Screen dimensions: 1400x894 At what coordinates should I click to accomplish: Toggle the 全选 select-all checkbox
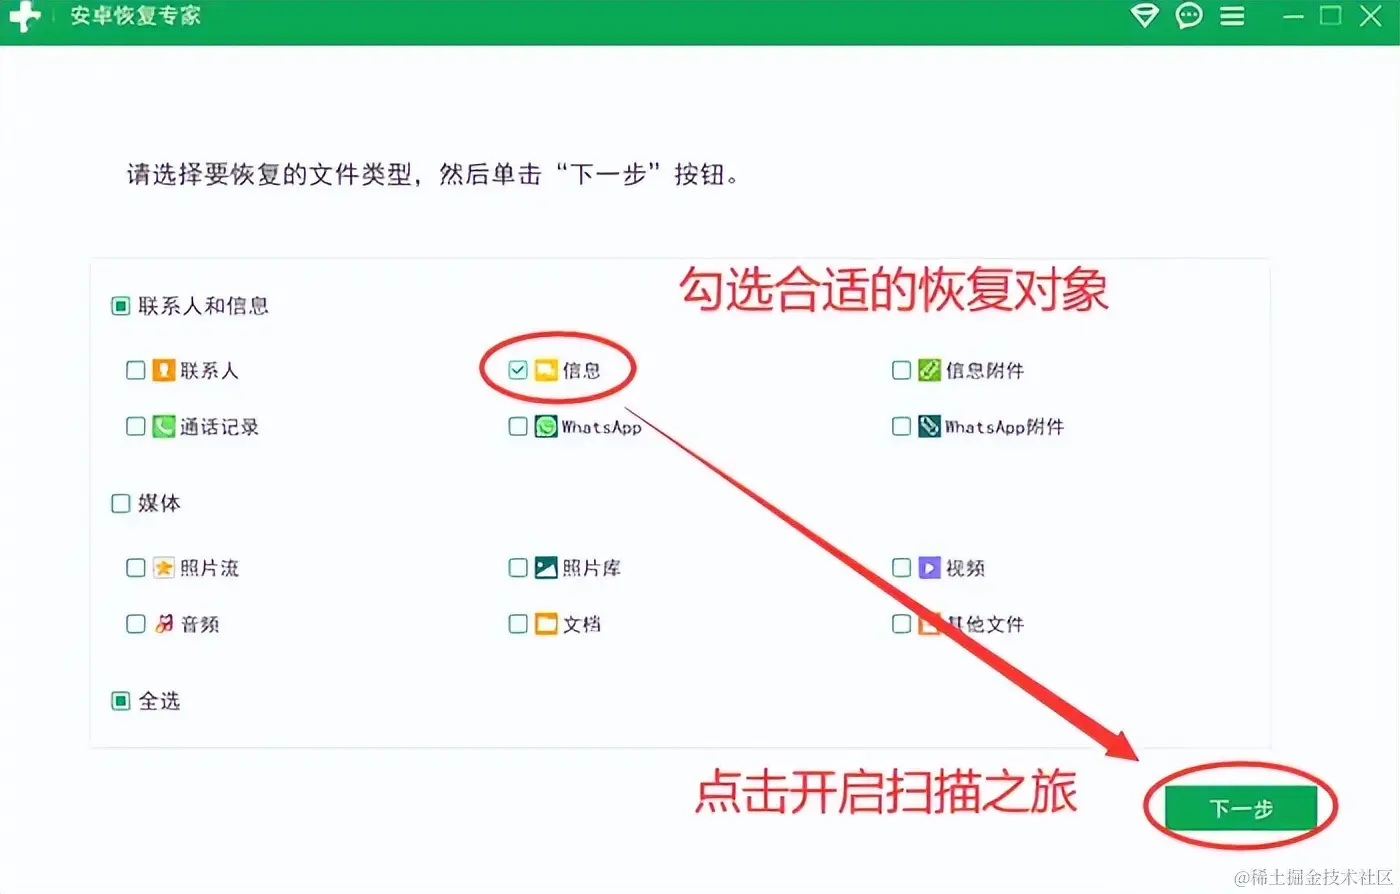(120, 701)
